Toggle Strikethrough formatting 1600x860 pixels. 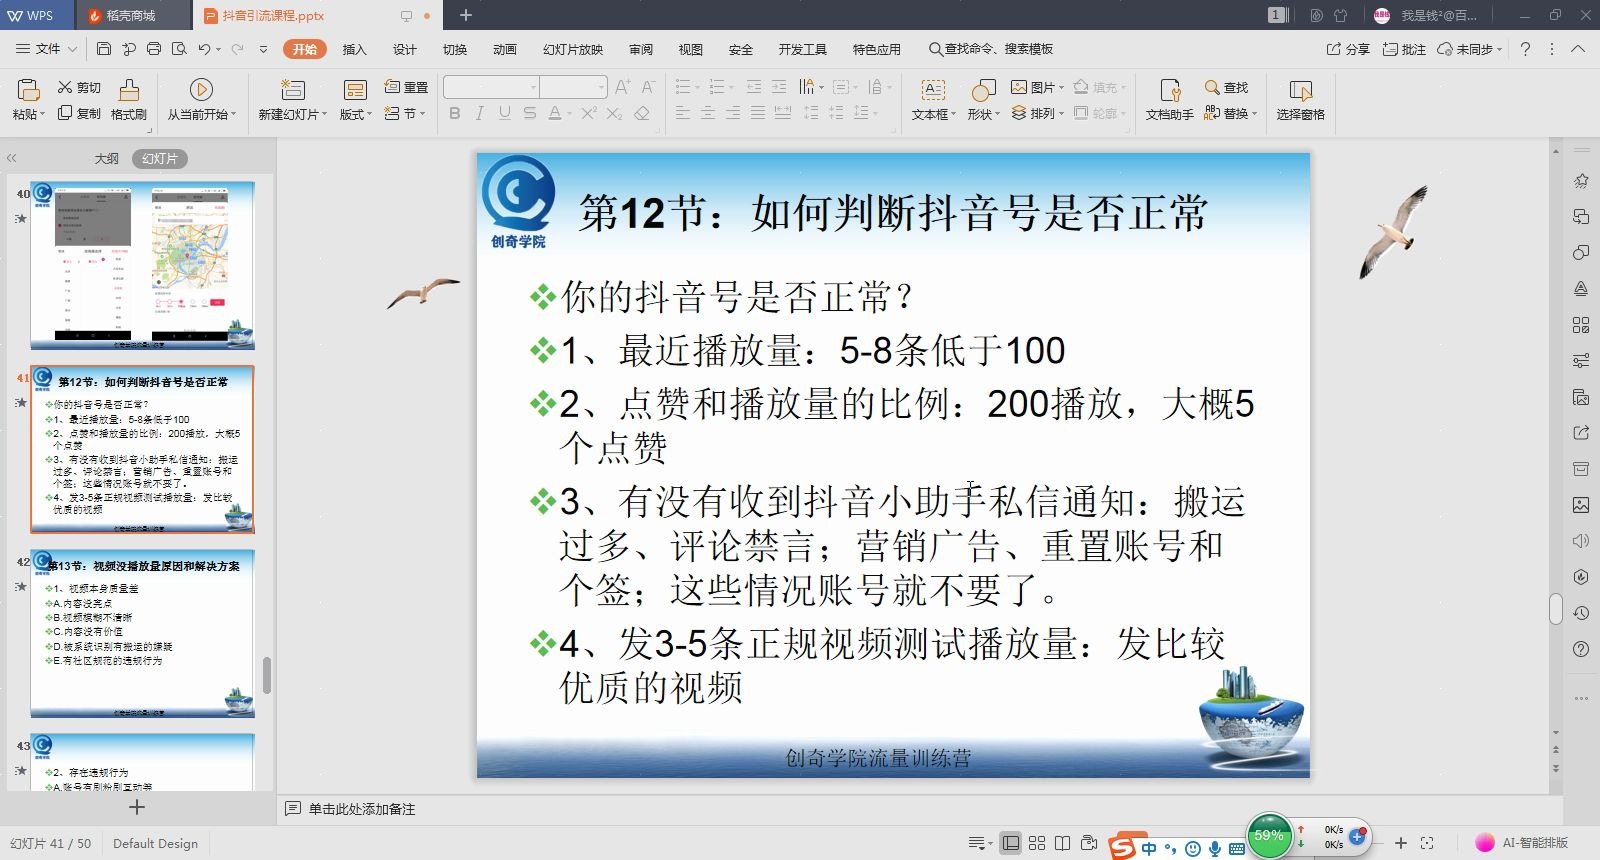pos(530,113)
